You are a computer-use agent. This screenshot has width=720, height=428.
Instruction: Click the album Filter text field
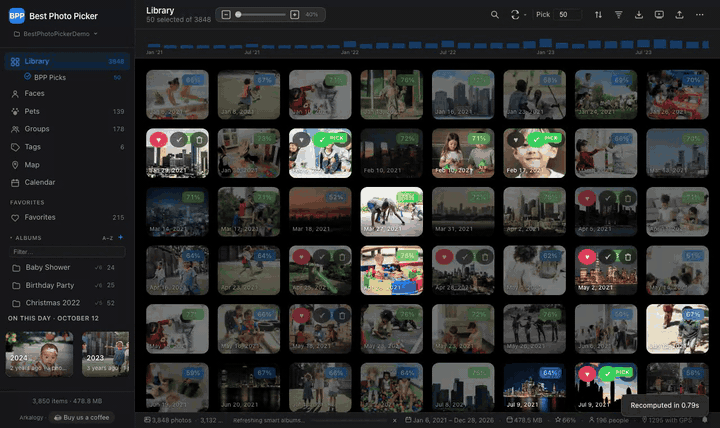(x=67, y=252)
